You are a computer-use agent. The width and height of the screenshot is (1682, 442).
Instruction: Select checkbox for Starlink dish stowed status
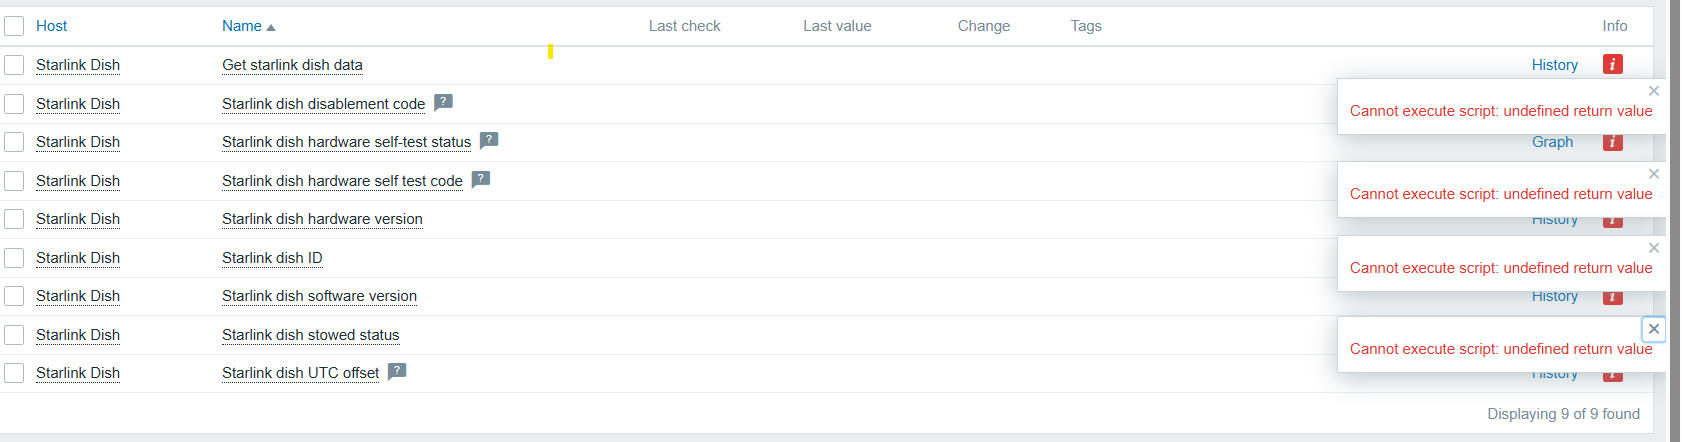[14, 335]
